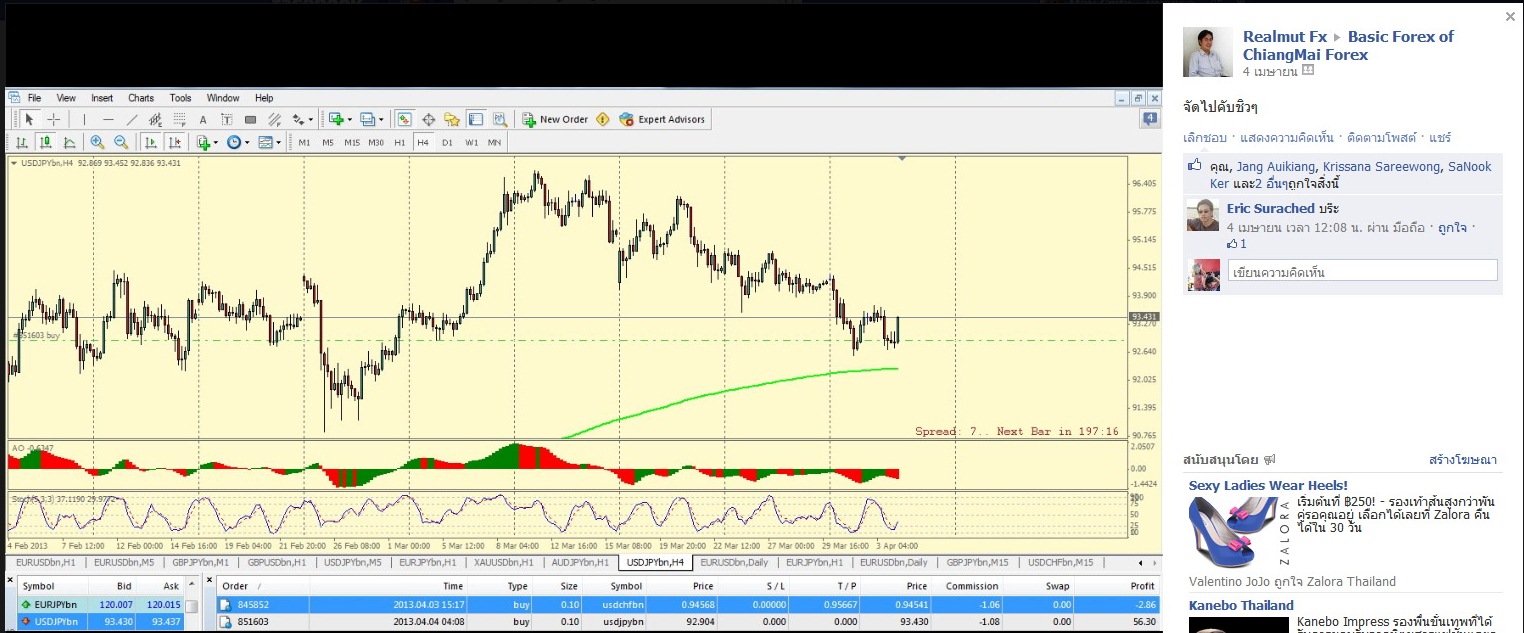
Task: Select the equidistant channel tool
Action: point(155,119)
